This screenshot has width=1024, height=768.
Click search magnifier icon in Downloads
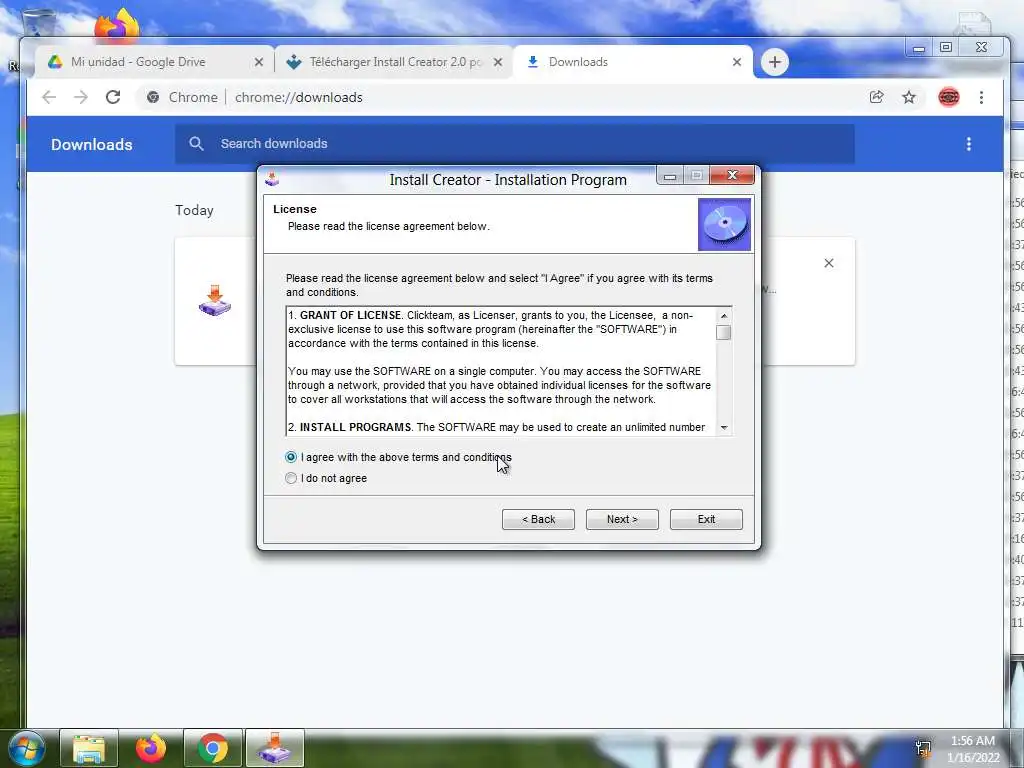click(x=196, y=144)
